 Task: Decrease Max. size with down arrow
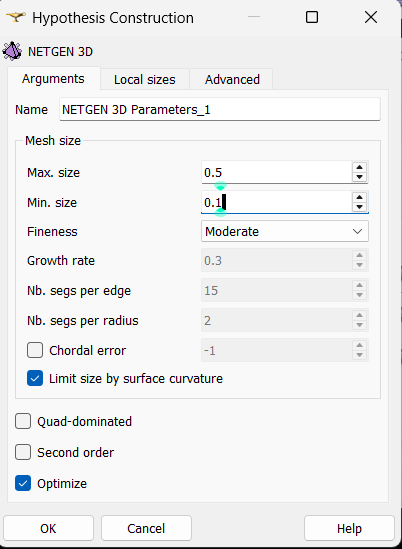tap(359, 177)
